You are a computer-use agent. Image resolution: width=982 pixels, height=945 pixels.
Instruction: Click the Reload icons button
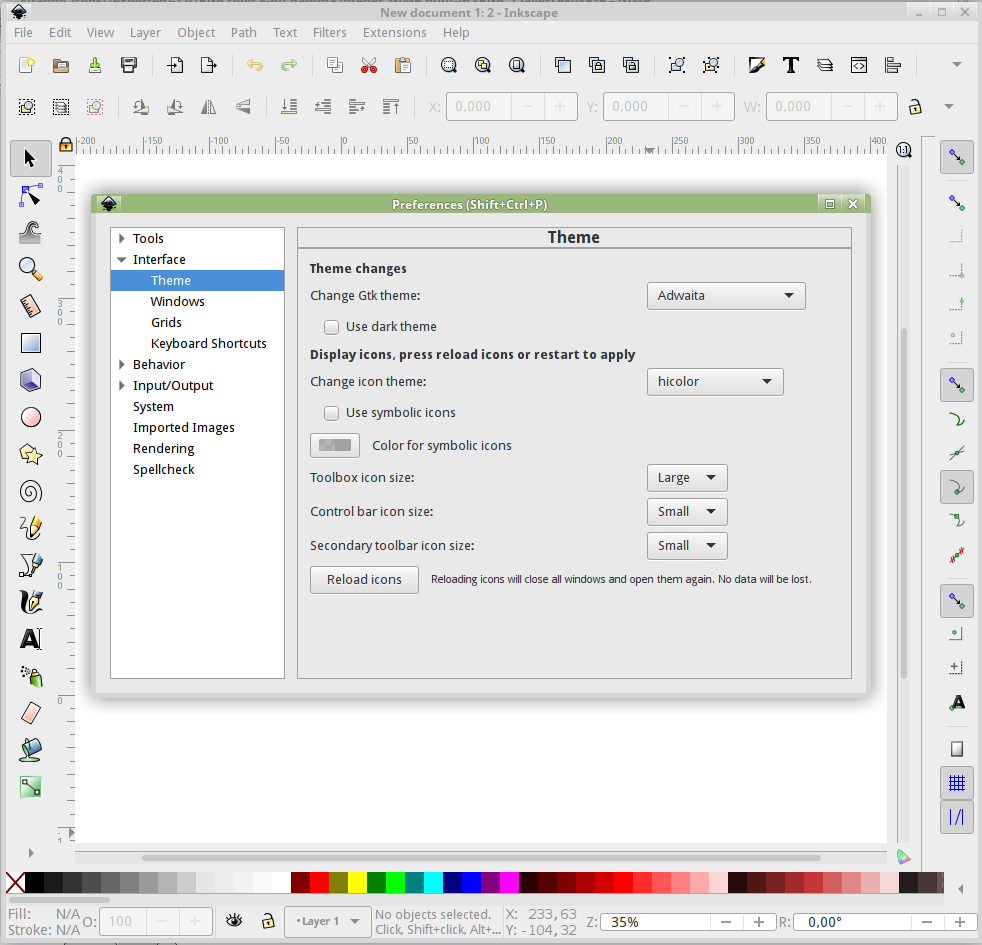click(x=364, y=580)
